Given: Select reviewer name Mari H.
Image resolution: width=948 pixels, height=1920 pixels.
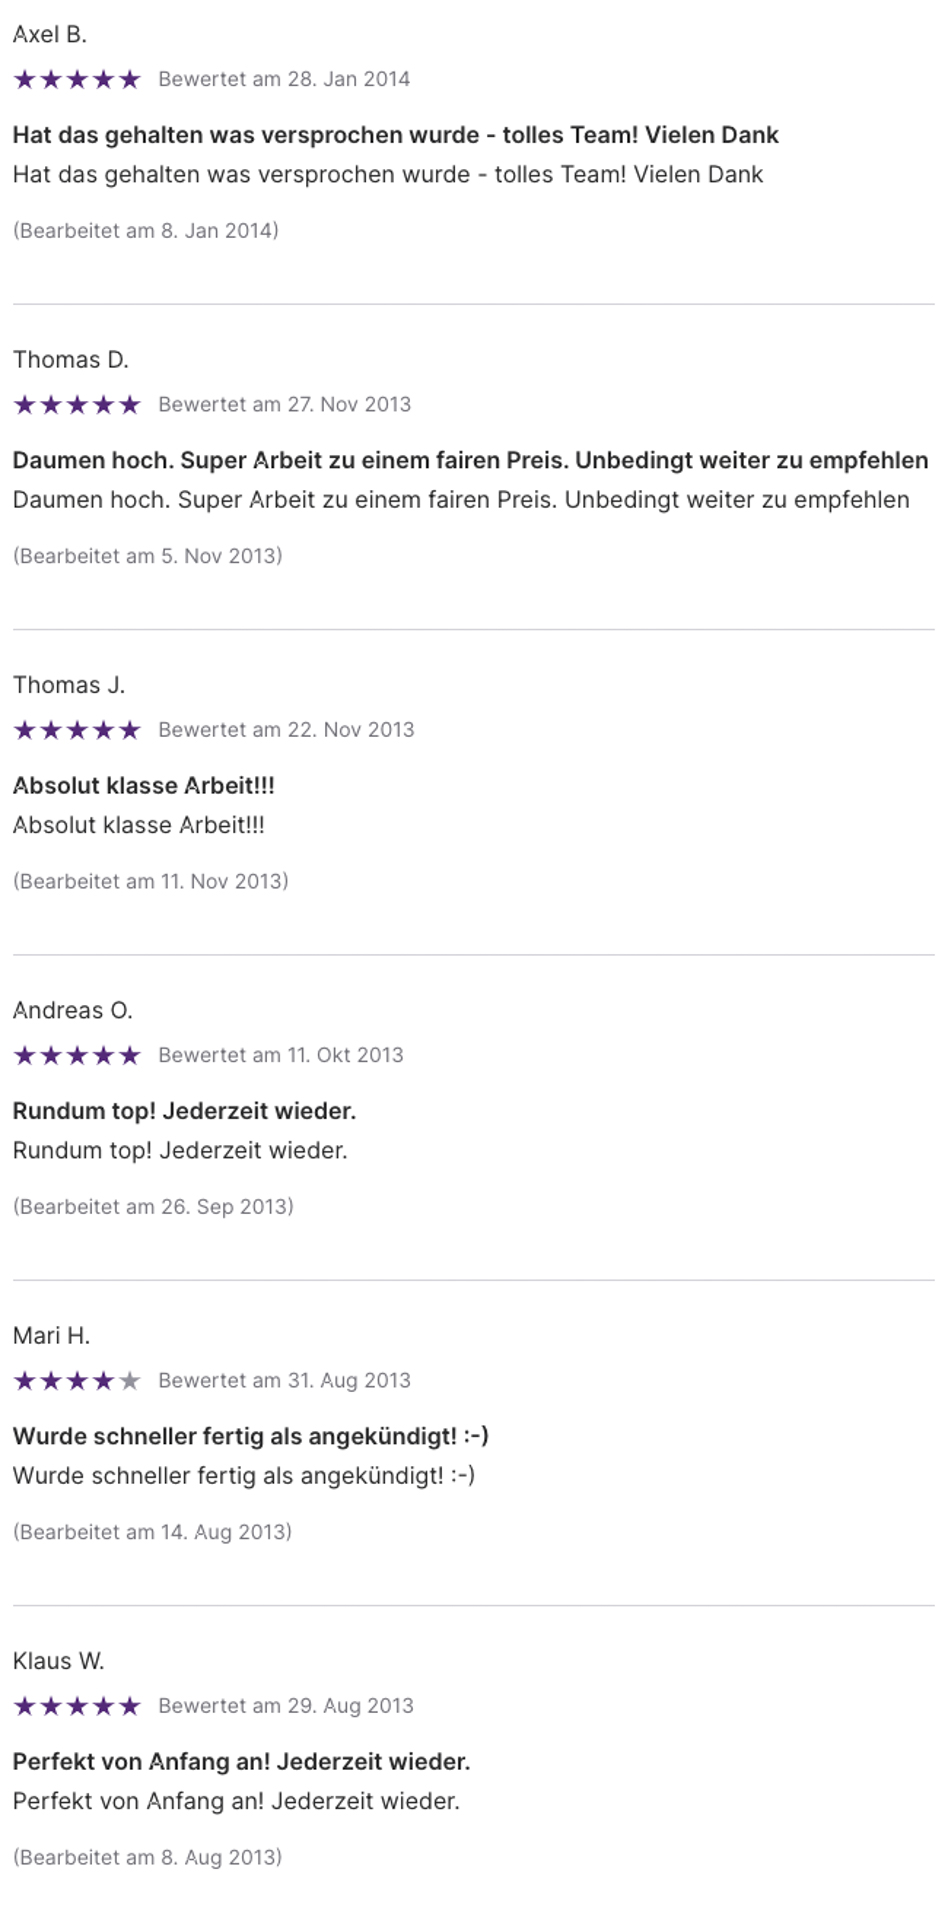Looking at the screenshot, I should click(x=52, y=1336).
